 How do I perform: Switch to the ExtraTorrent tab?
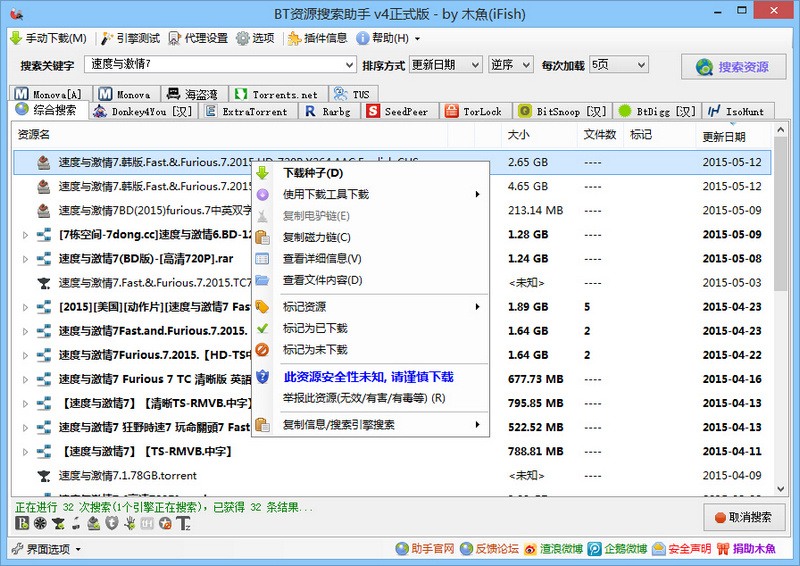[247, 111]
